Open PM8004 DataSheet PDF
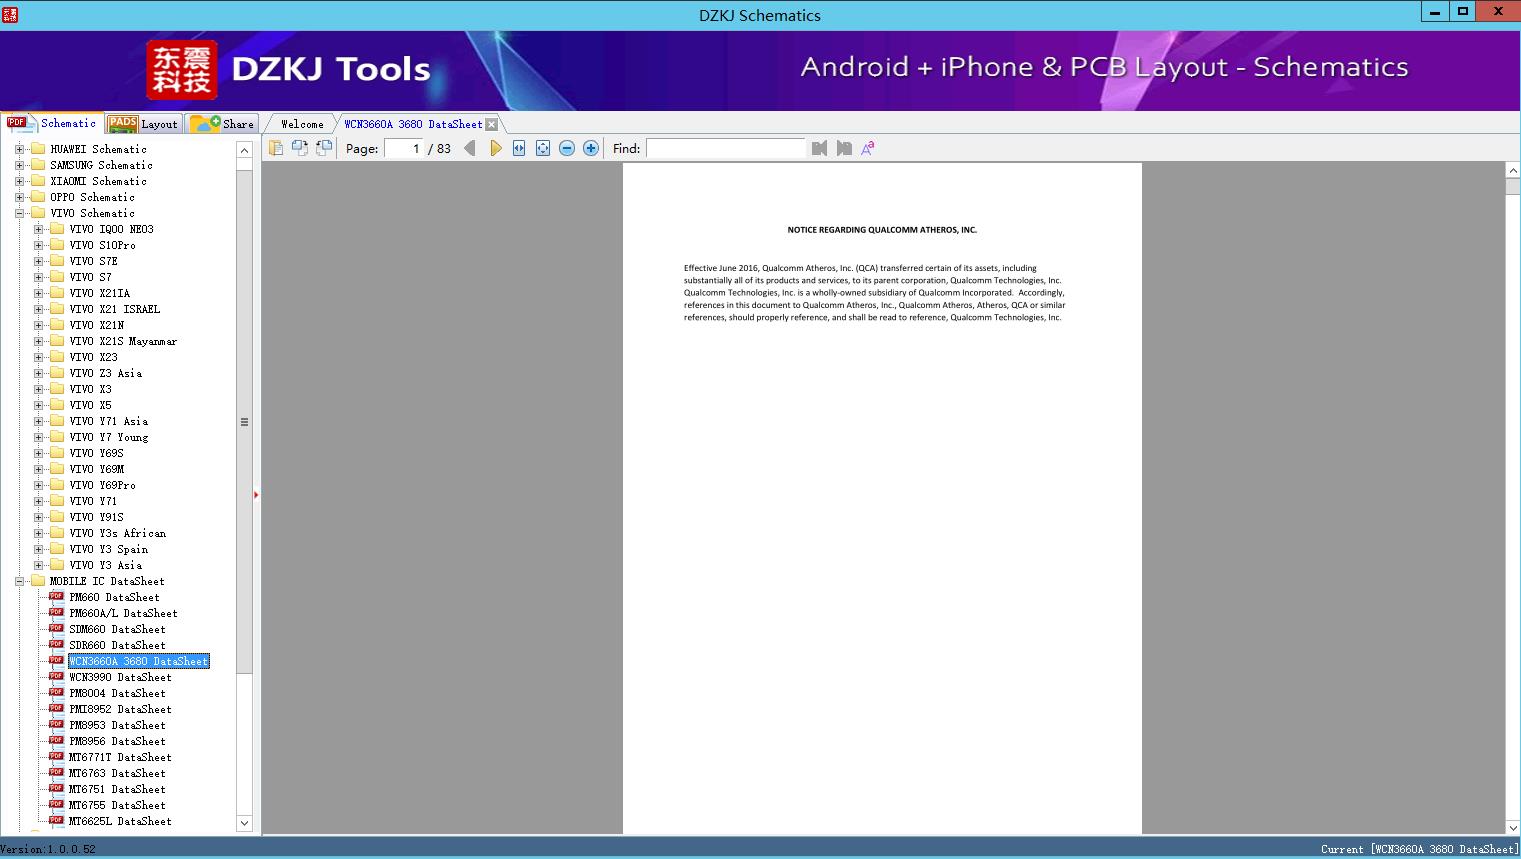 (117, 693)
